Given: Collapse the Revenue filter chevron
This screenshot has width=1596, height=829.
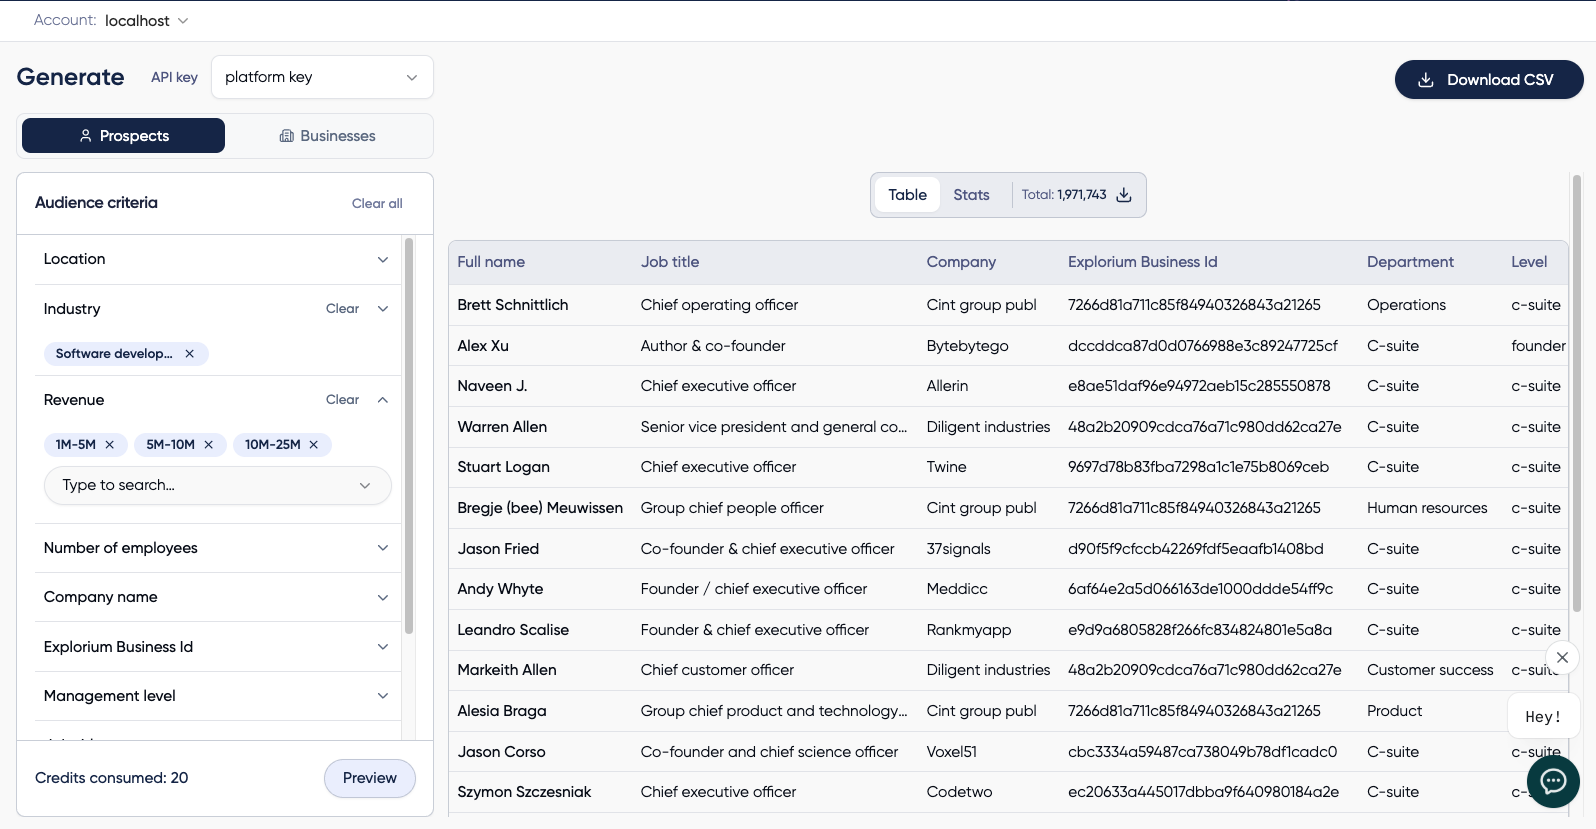Looking at the screenshot, I should click(383, 400).
